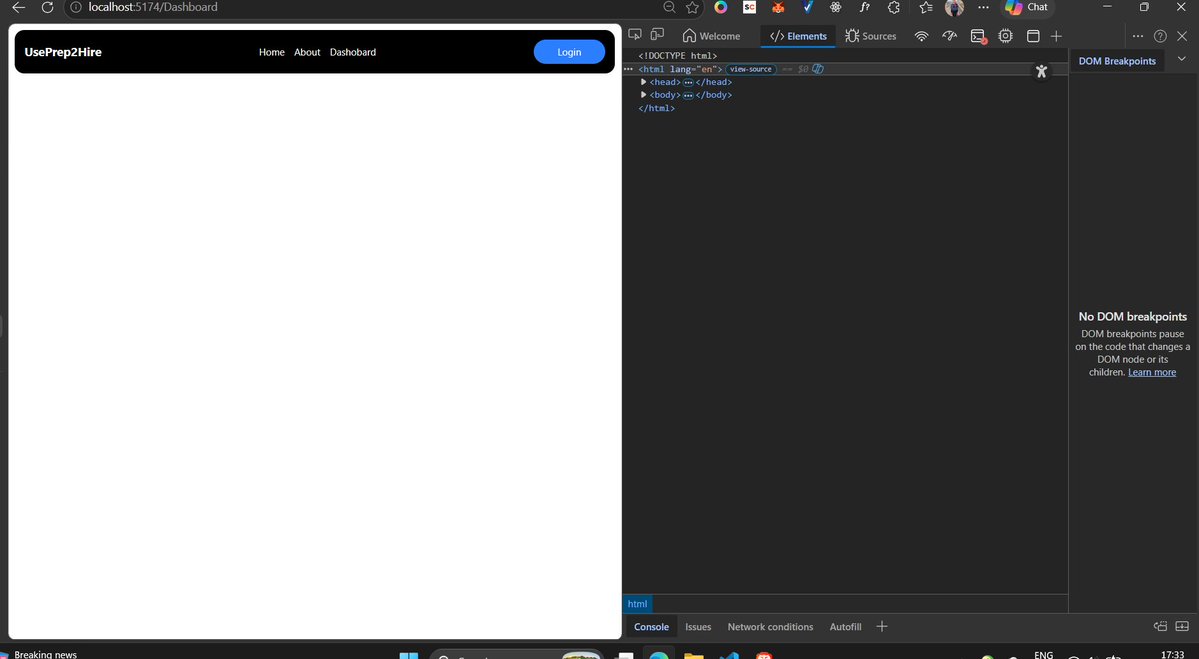This screenshot has height=659, width=1199.
Task: Click the plus icon to add DevTools panel
Action: point(1056,35)
